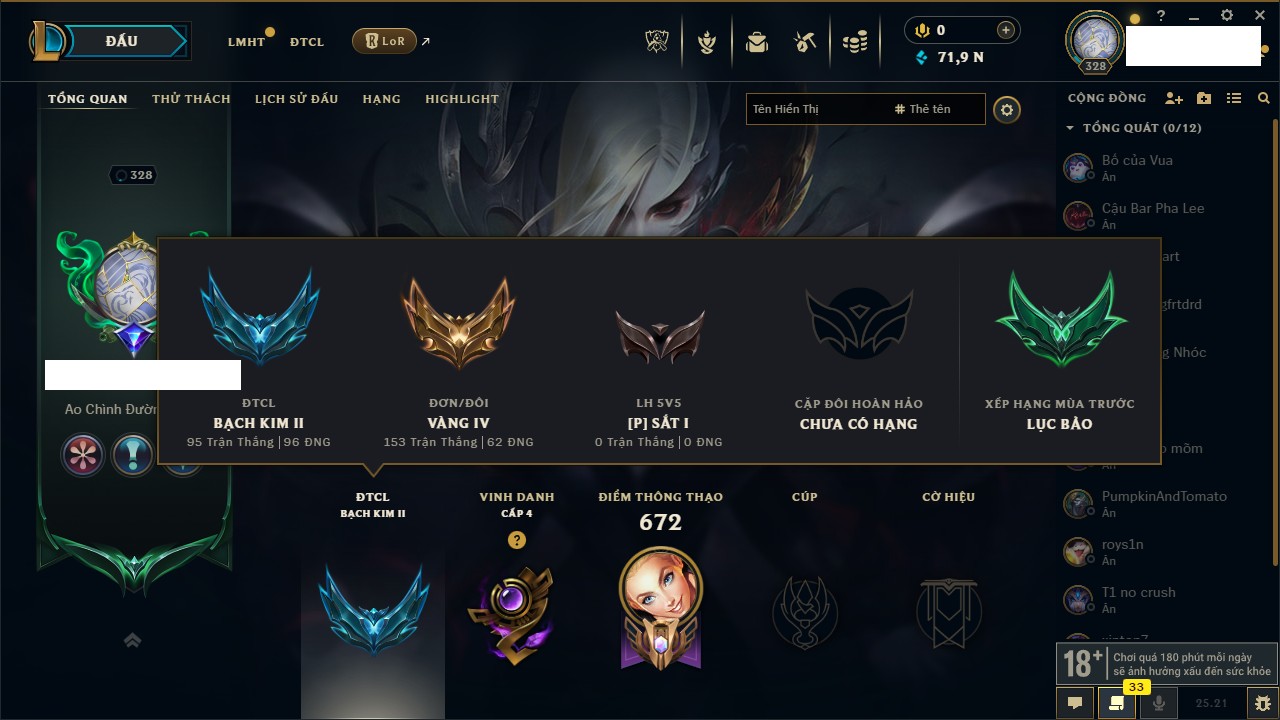Open the Clash trophy icon in top bar
Viewport: 1280px width, 720px height.
[657, 42]
